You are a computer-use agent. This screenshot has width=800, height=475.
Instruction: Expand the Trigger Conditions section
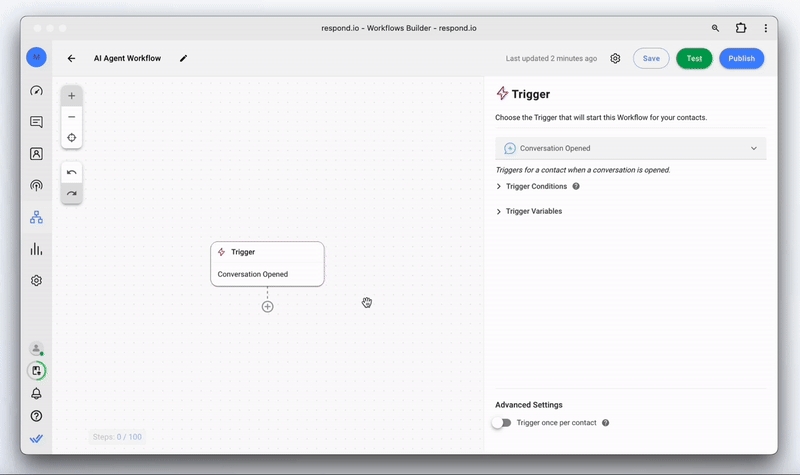click(536, 186)
